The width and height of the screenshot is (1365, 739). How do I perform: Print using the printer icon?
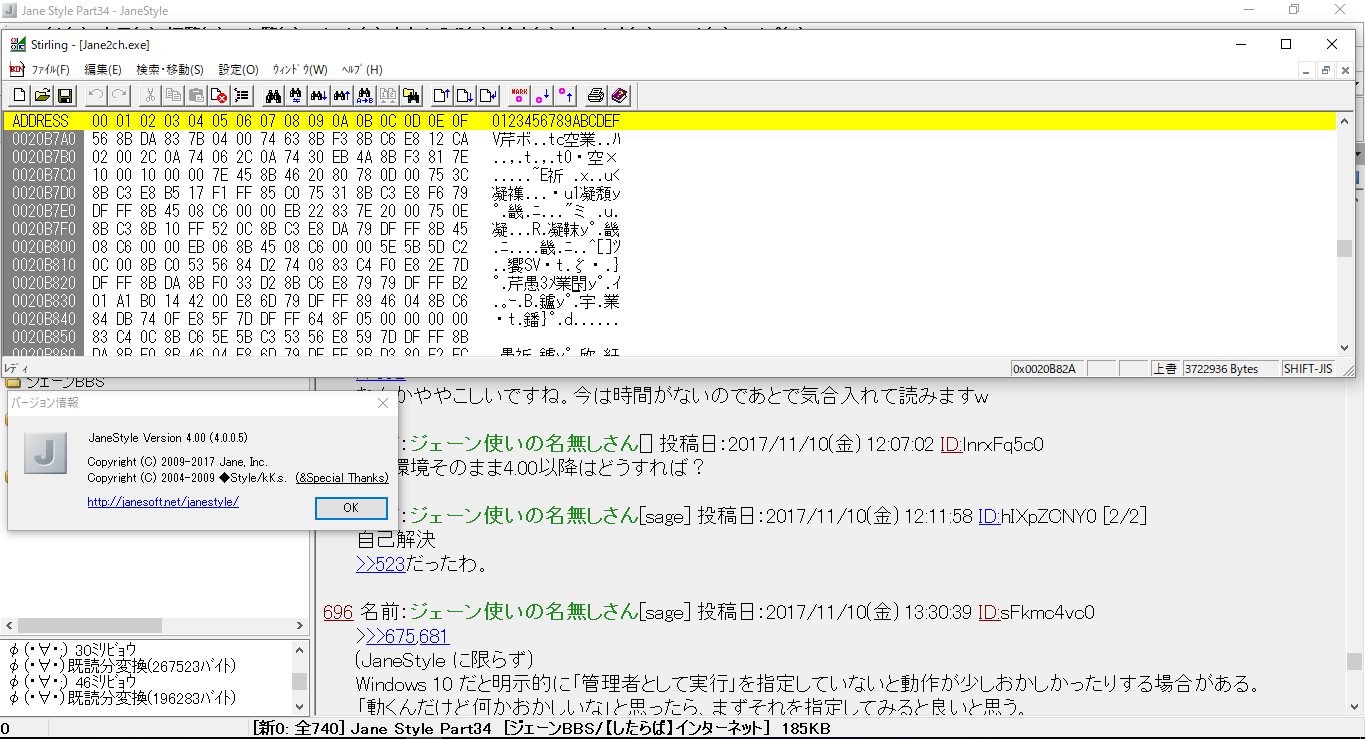tap(596, 95)
